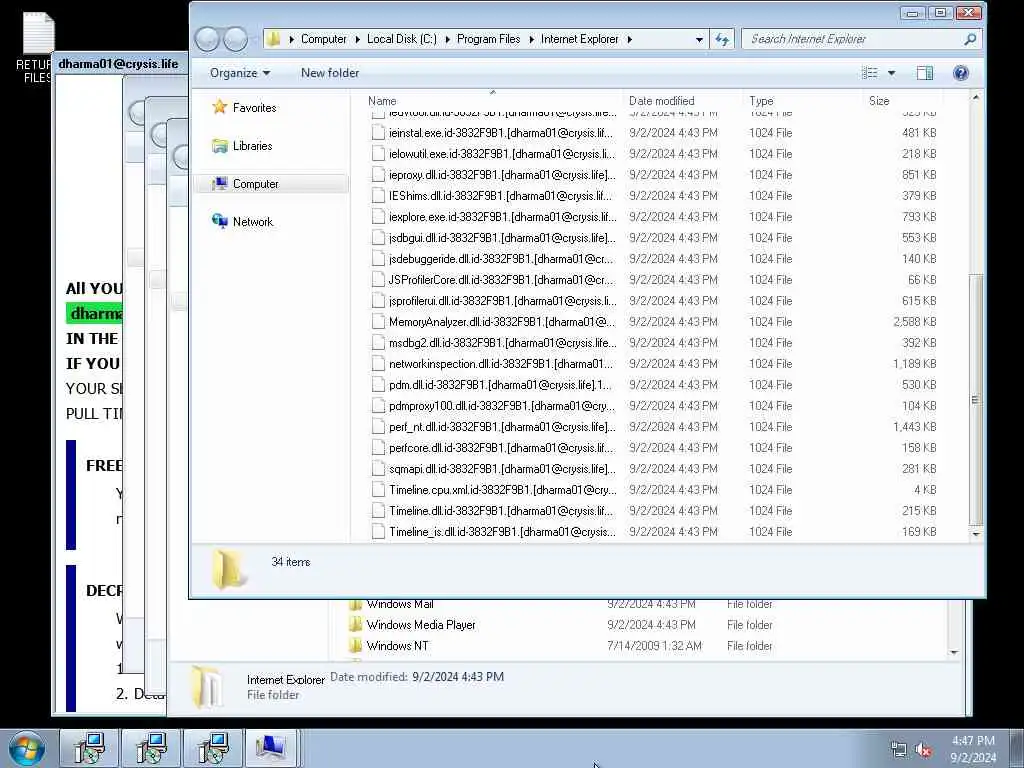Expand the arrow after Program Files breadcrumb
Screen dimensions: 1024x768
click(531, 39)
